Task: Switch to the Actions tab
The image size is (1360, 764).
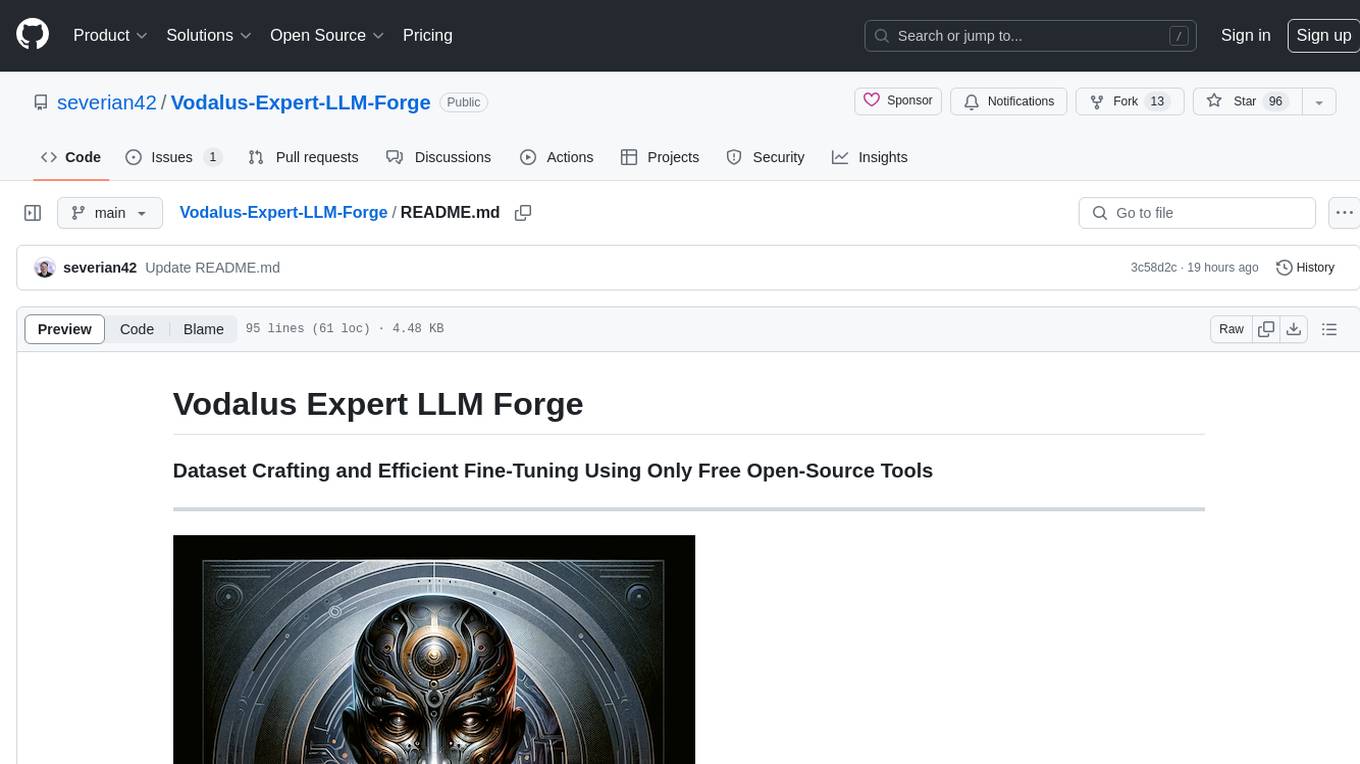Action: tap(557, 157)
